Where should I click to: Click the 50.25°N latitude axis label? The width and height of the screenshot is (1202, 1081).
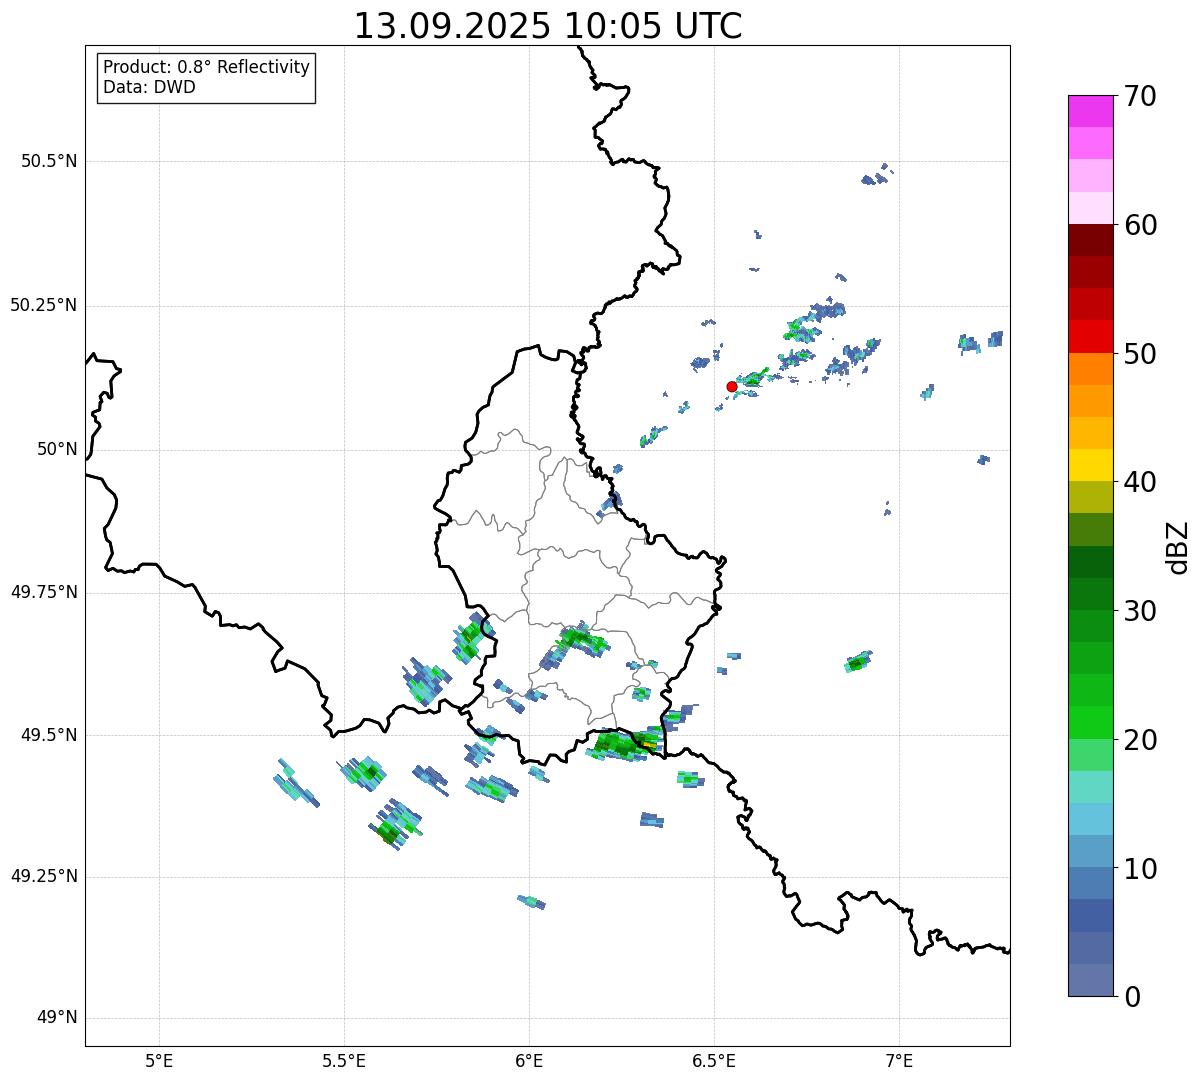(x=44, y=305)
